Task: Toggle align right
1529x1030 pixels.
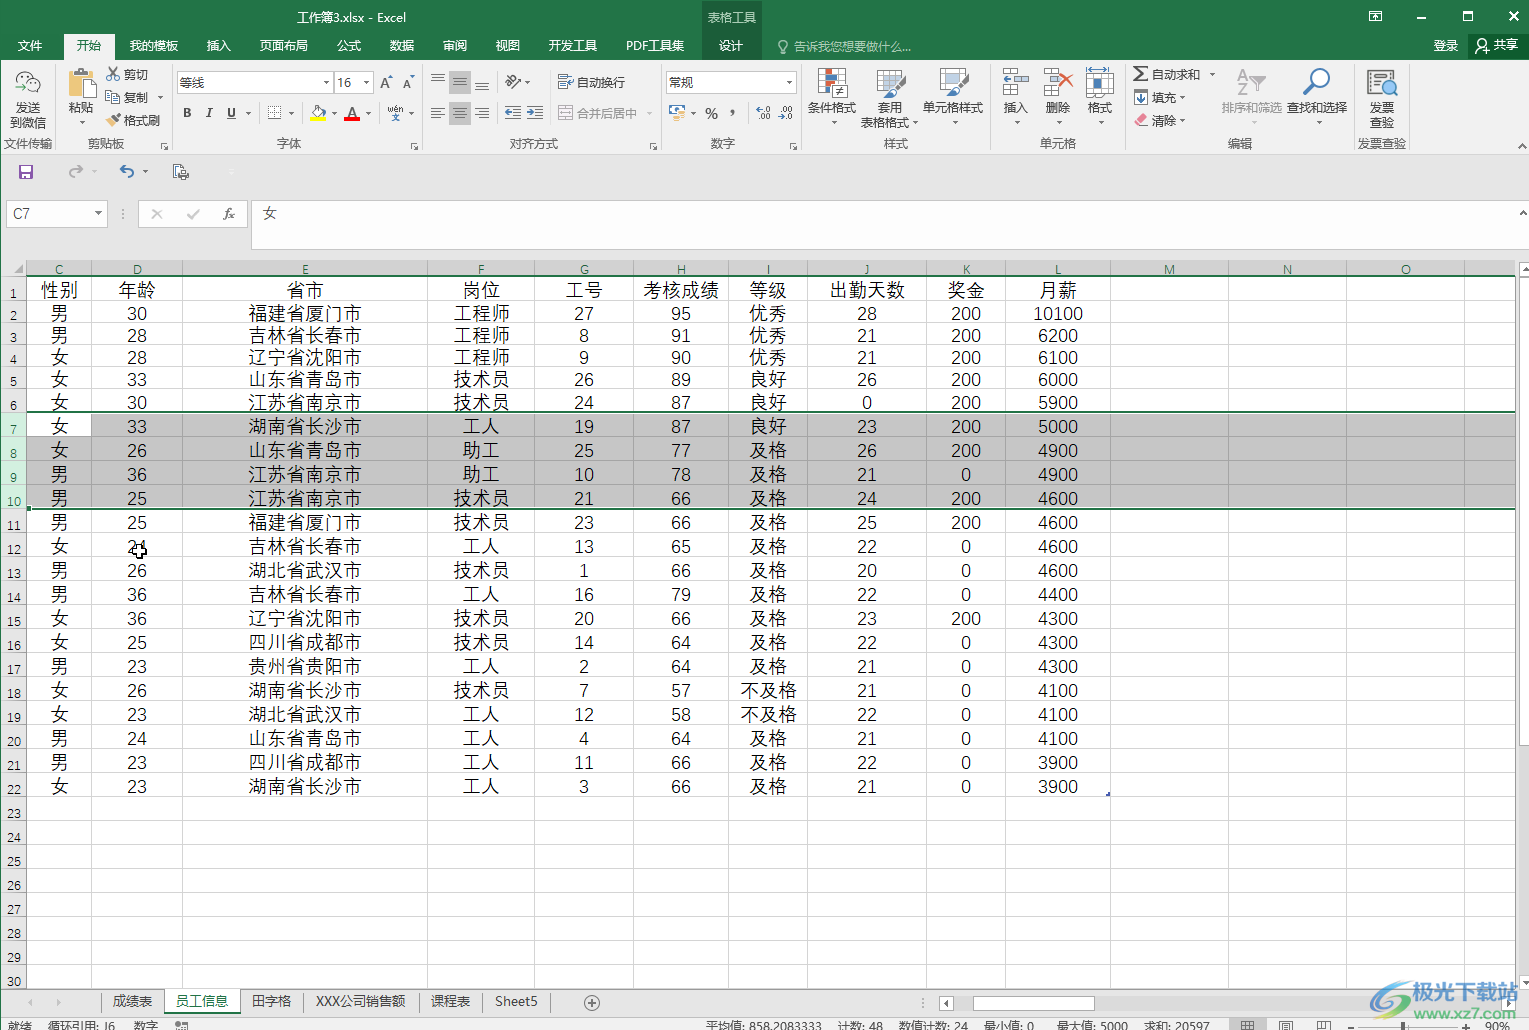Action: coord(482,113)
